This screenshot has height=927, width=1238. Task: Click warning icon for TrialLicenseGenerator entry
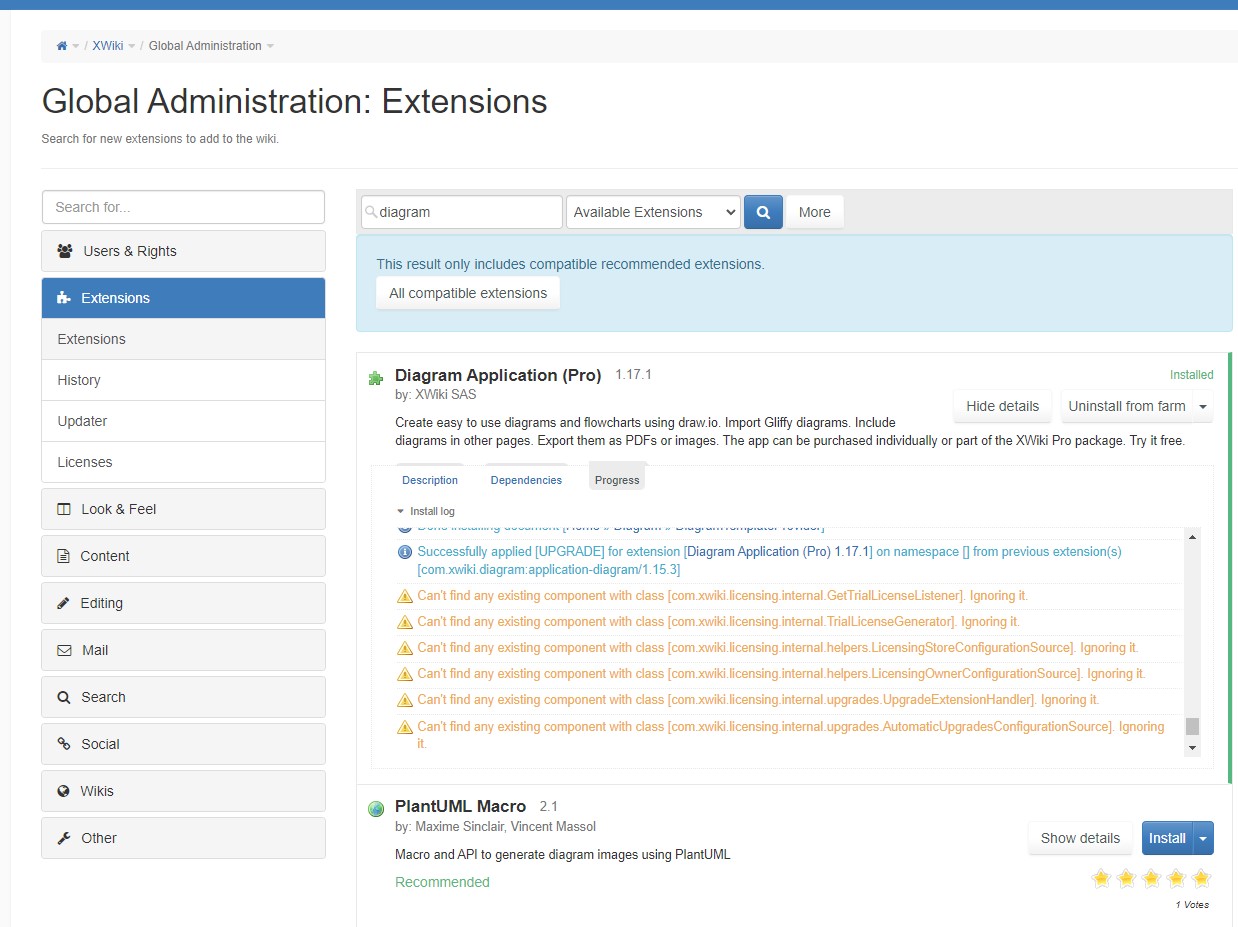click(x=405, y=622)
